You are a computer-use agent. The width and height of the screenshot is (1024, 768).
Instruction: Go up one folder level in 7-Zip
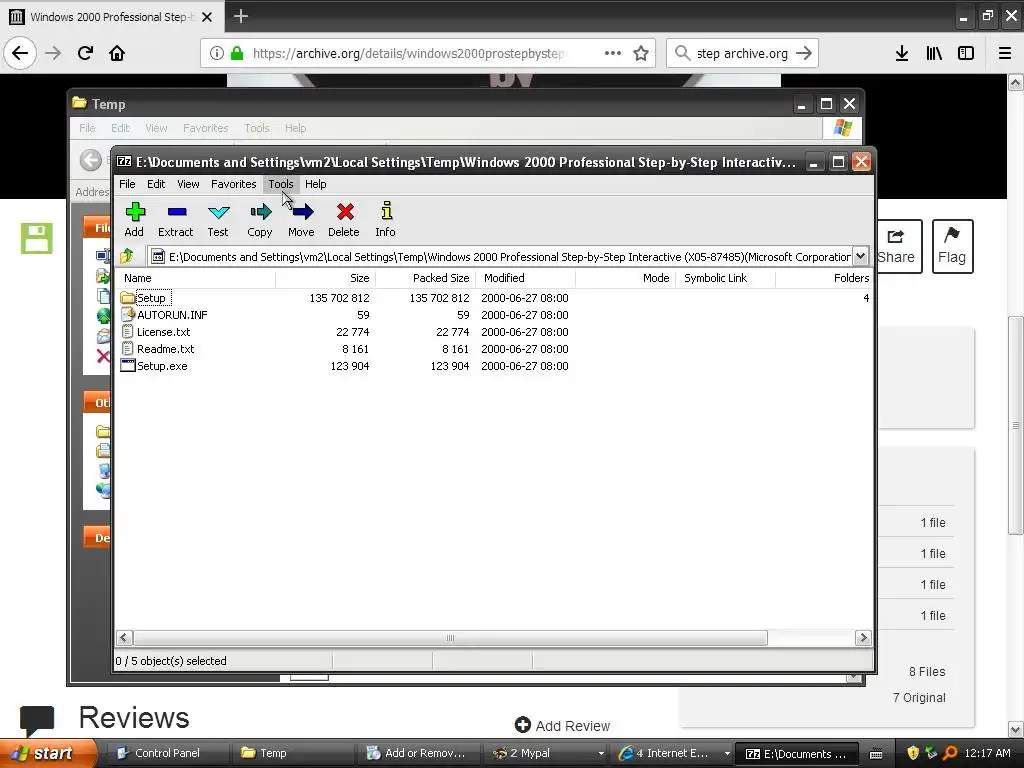(x=127, y=256)
